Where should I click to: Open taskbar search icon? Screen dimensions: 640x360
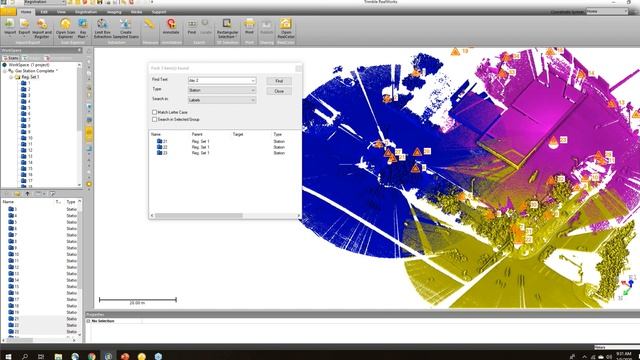(x=25, y=356)
